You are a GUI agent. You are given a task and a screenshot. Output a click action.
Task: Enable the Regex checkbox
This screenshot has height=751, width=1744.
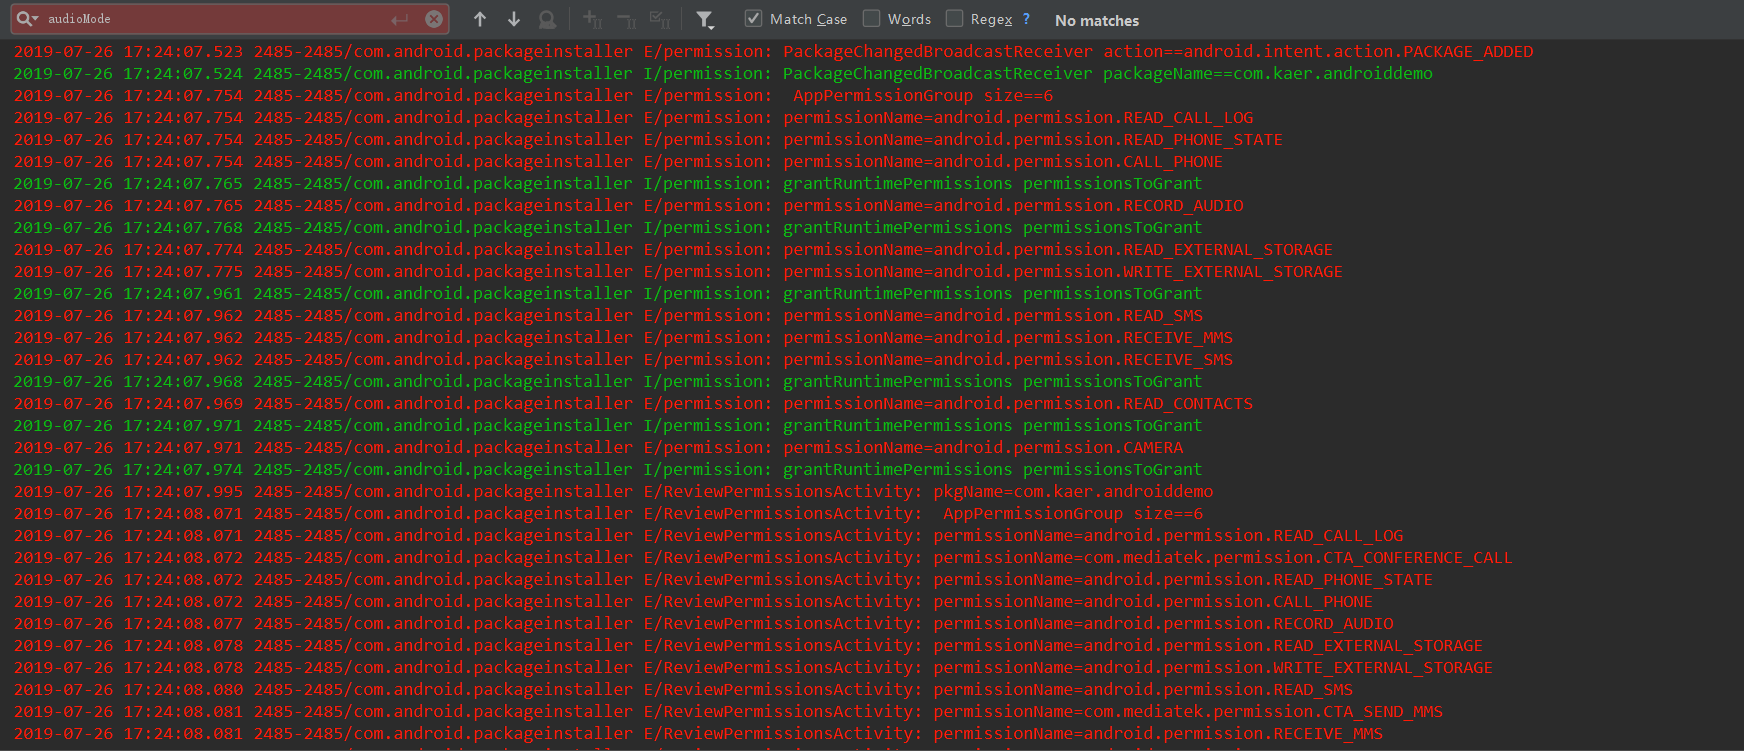point(954,18)
